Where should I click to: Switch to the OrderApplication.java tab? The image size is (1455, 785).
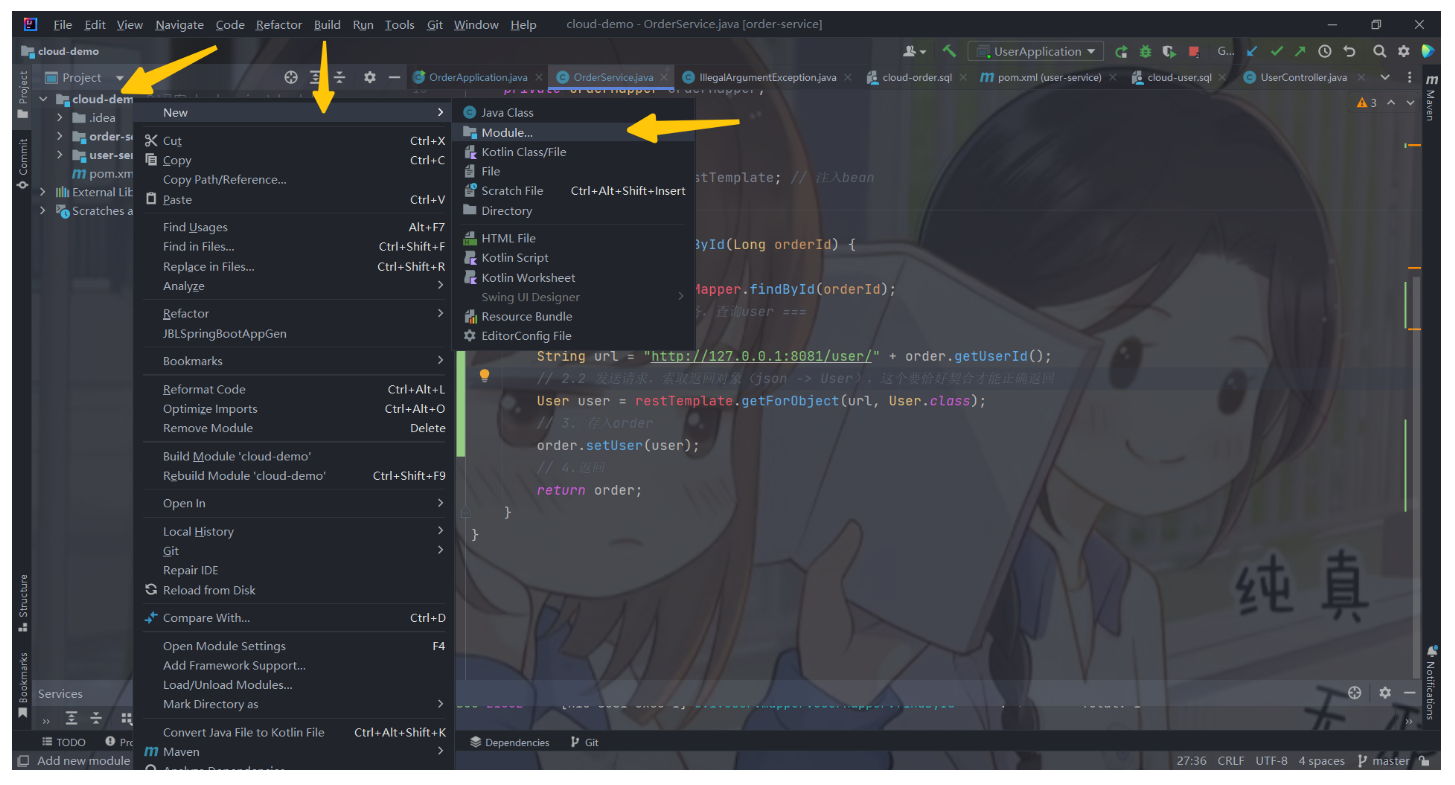[x=478, y=77]
